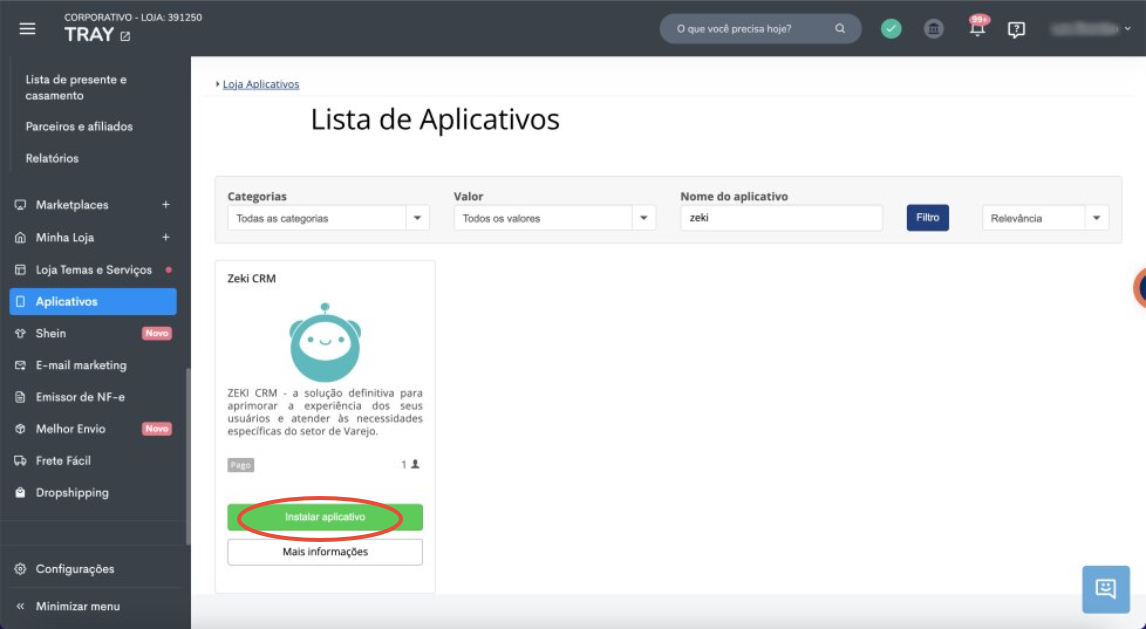Viewport: 1146px width, 629px height.
Task: Click the CORPORATIVO - LOJA: 391250 text
Action: [x=133, y=17]
